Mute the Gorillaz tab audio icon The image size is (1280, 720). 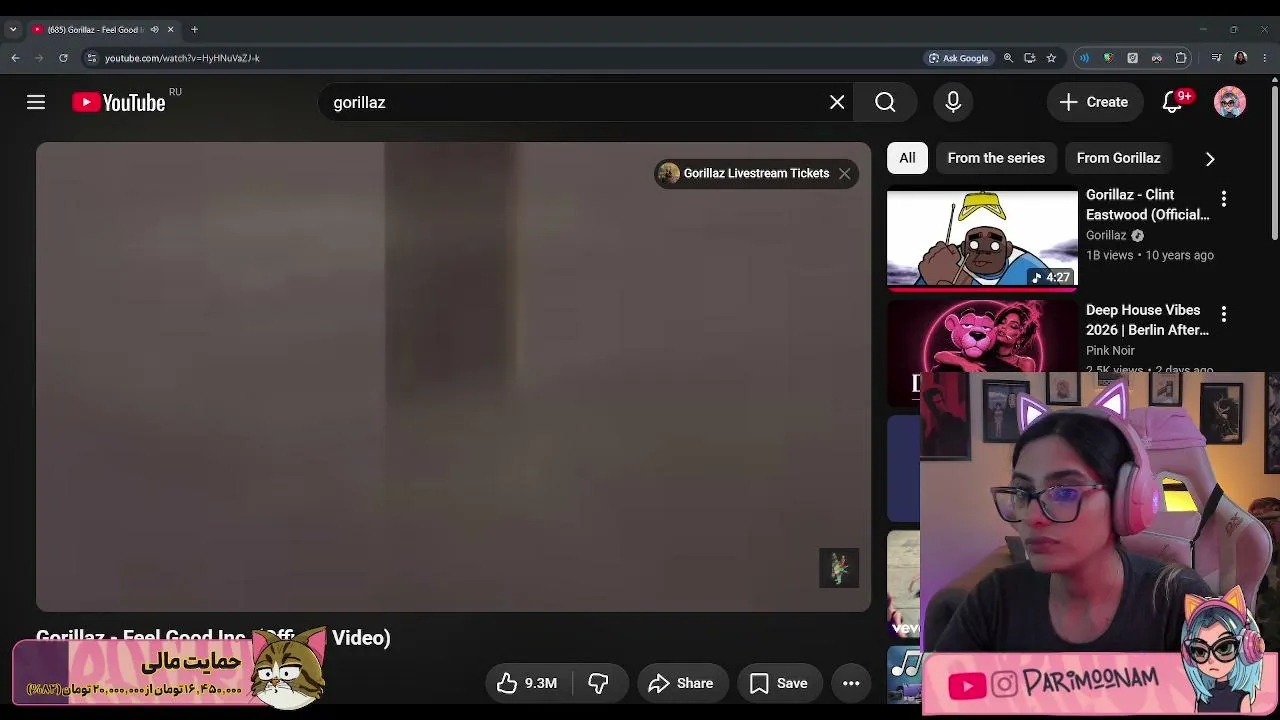tap(154, 30)
